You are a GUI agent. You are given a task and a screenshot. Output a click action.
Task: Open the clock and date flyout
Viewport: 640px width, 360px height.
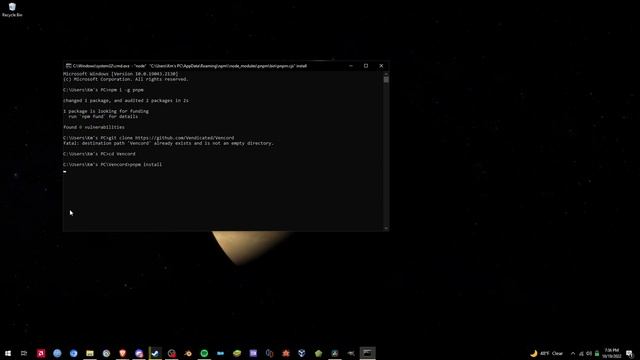point(611,353)
